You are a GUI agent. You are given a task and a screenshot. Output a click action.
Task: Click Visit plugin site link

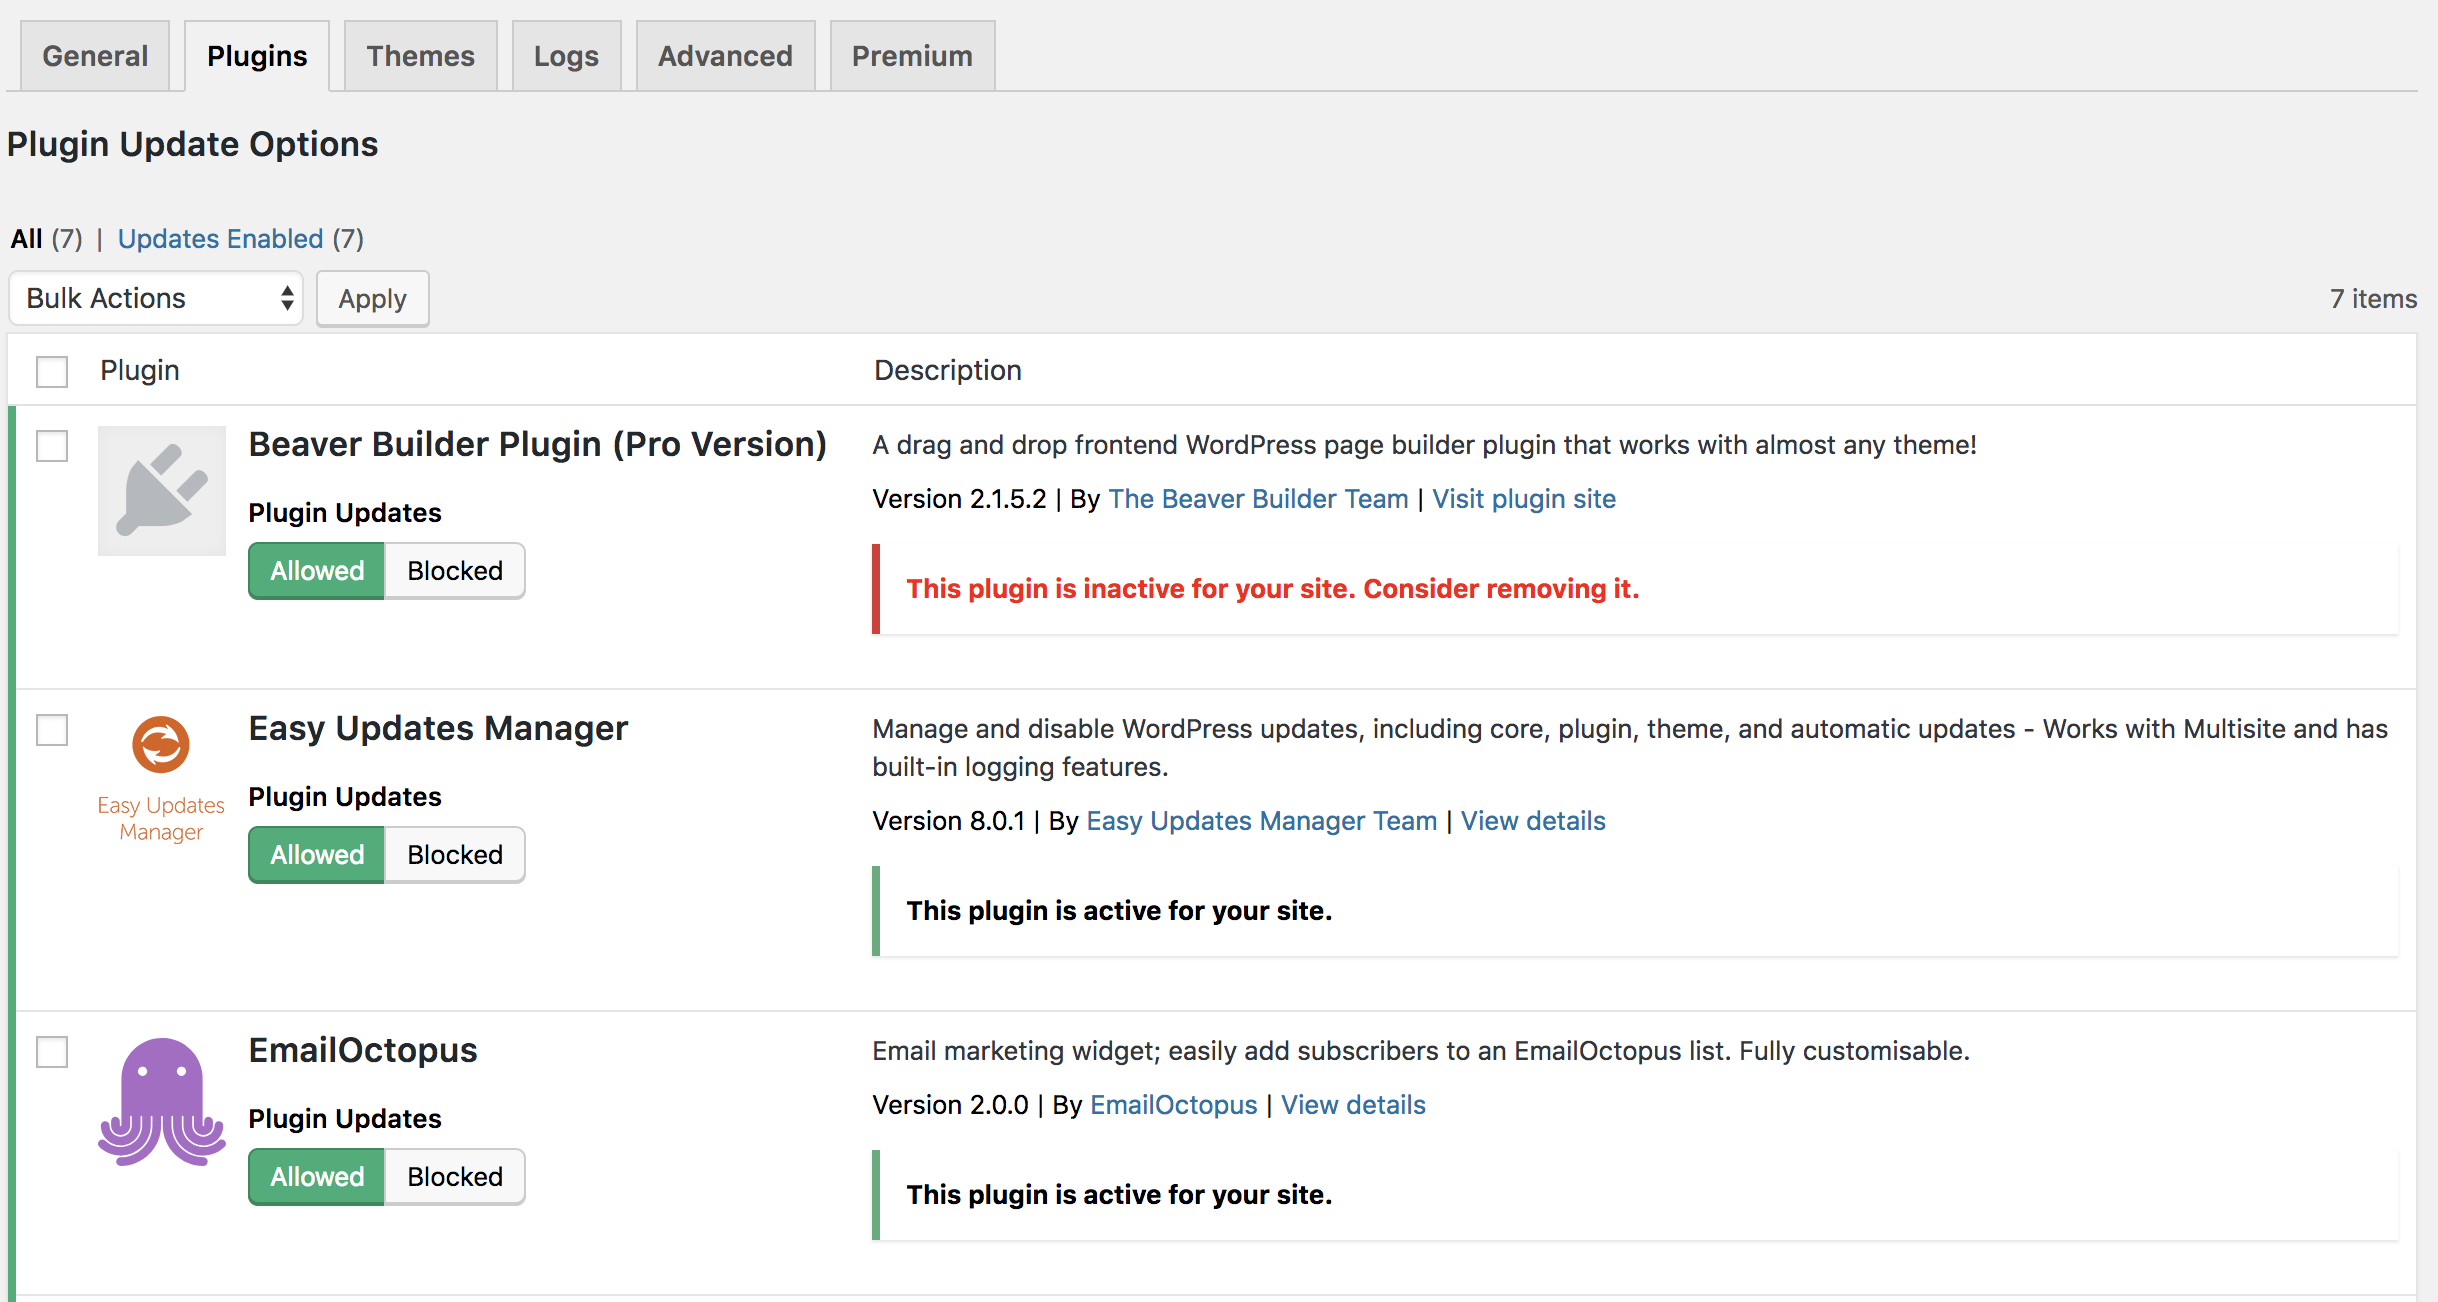1524,499
